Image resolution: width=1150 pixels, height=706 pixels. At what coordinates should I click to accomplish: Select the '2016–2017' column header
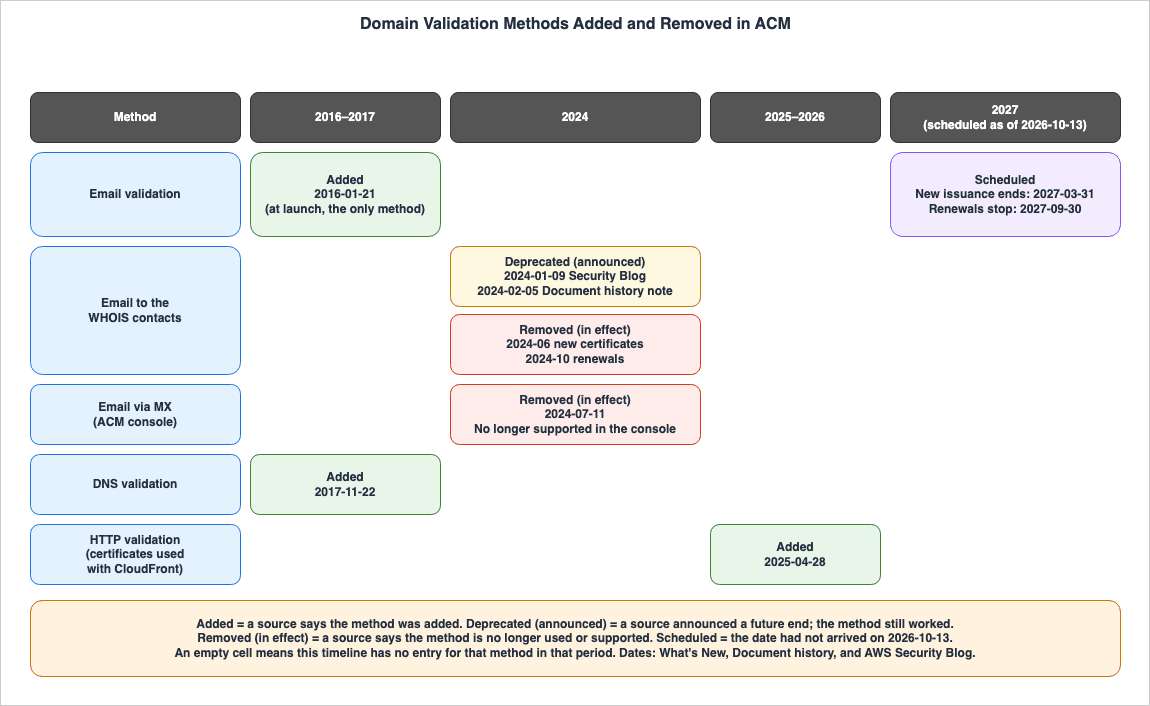click(345, 117)
